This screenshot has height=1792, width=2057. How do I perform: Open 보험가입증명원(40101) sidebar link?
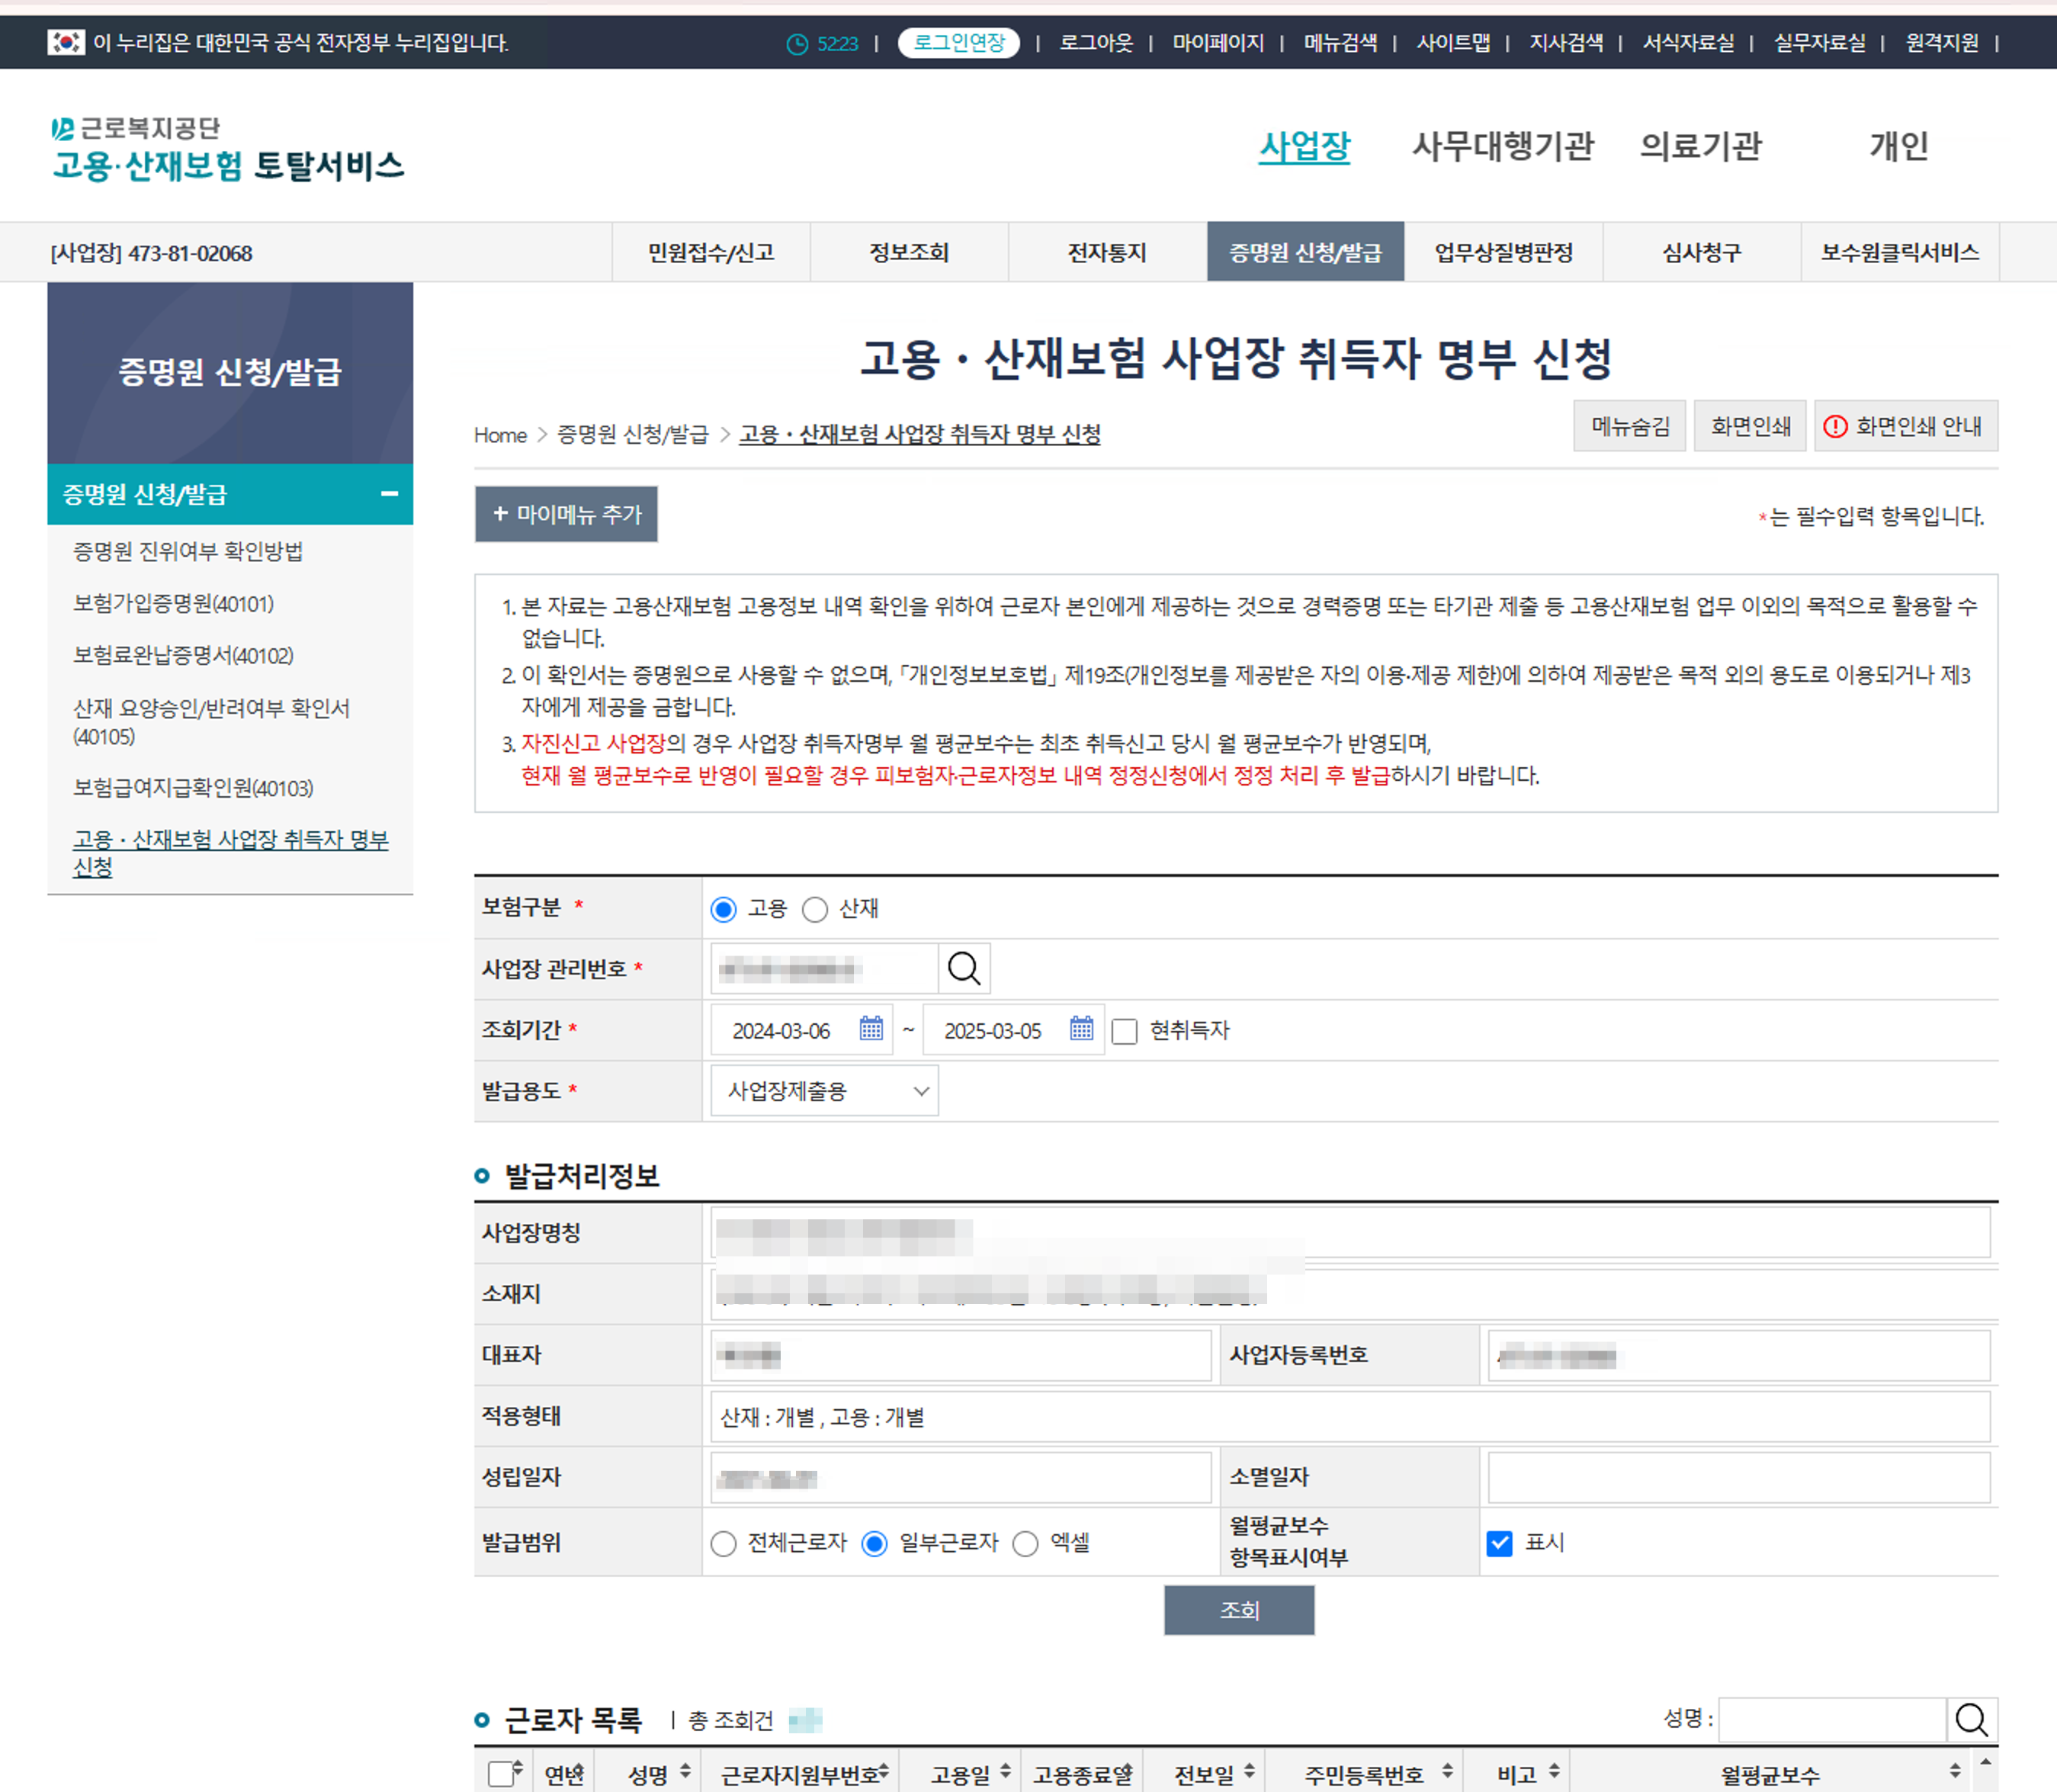click(173, 603)
